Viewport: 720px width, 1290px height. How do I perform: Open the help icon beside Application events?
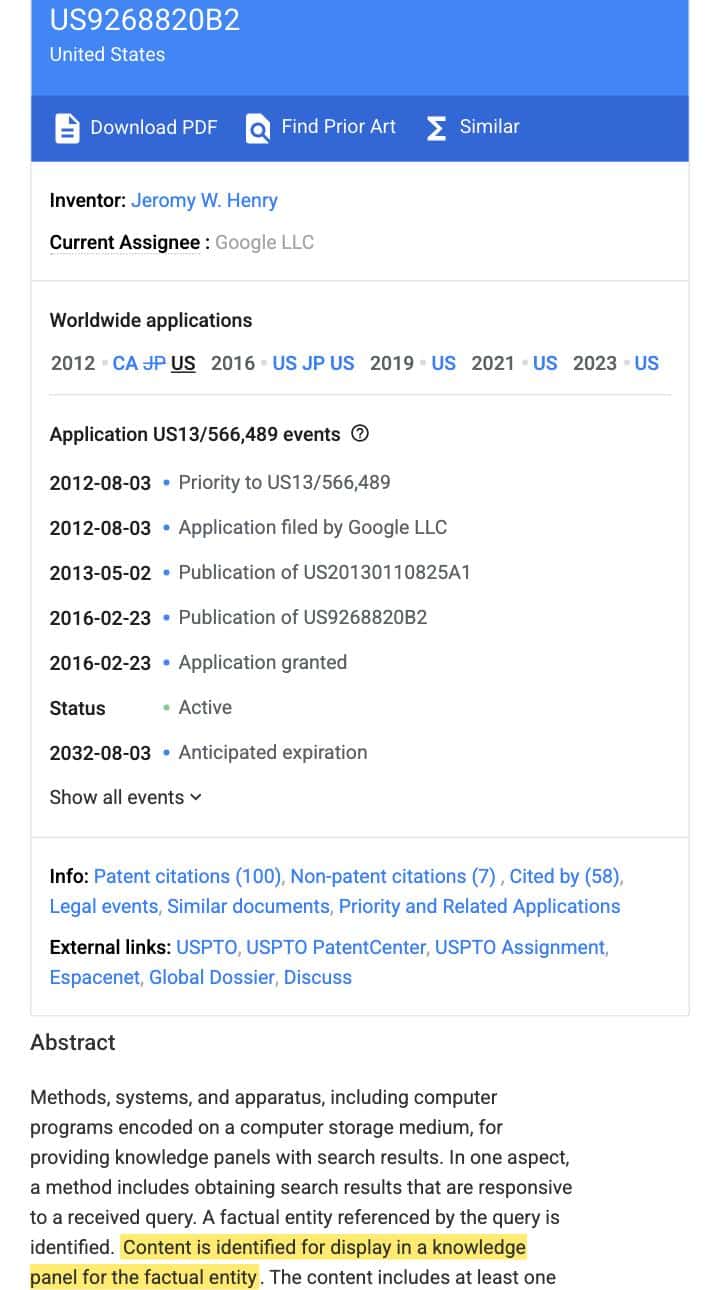click(x=361, y=434)
